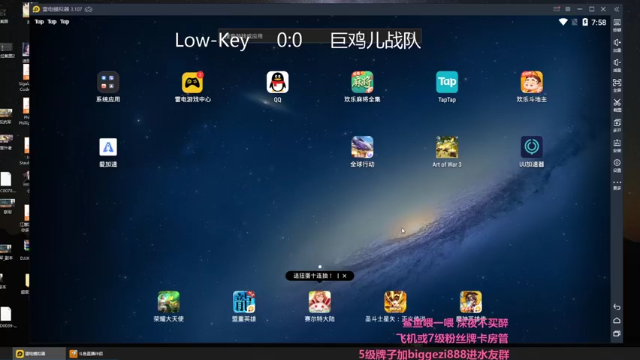
Task: Open the QQ penguin app
Action: (x=277, y=82)
